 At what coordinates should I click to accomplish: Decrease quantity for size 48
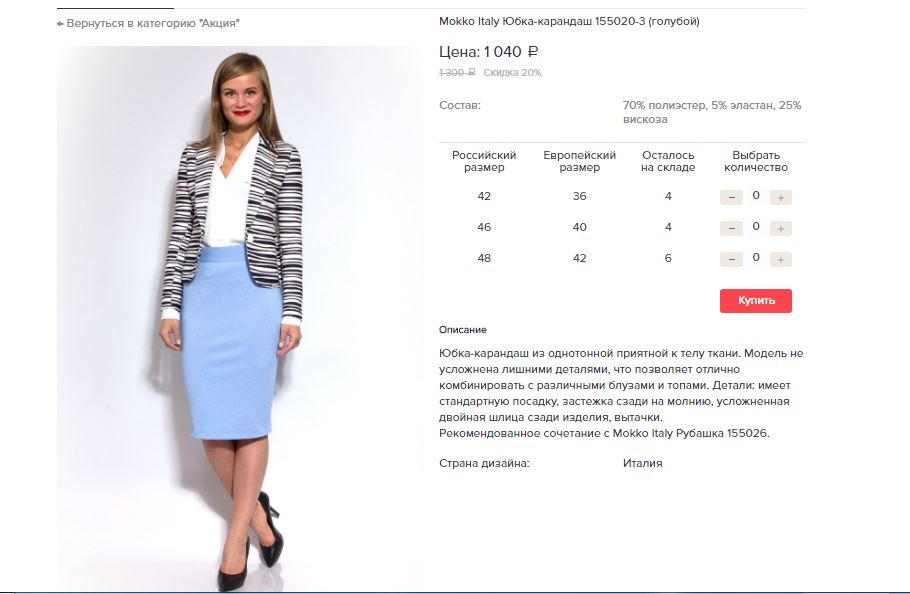731,259
